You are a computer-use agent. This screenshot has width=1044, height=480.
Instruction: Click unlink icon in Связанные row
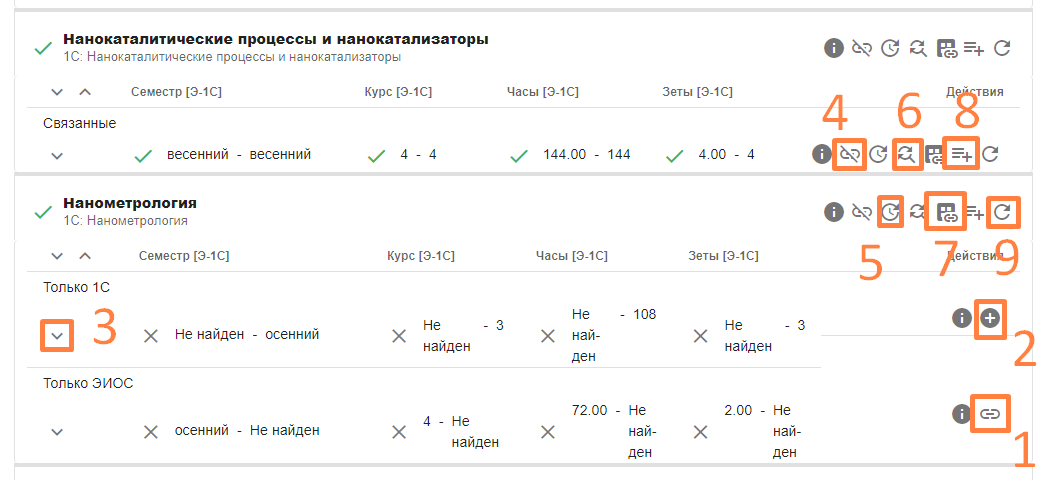point(850,154)
